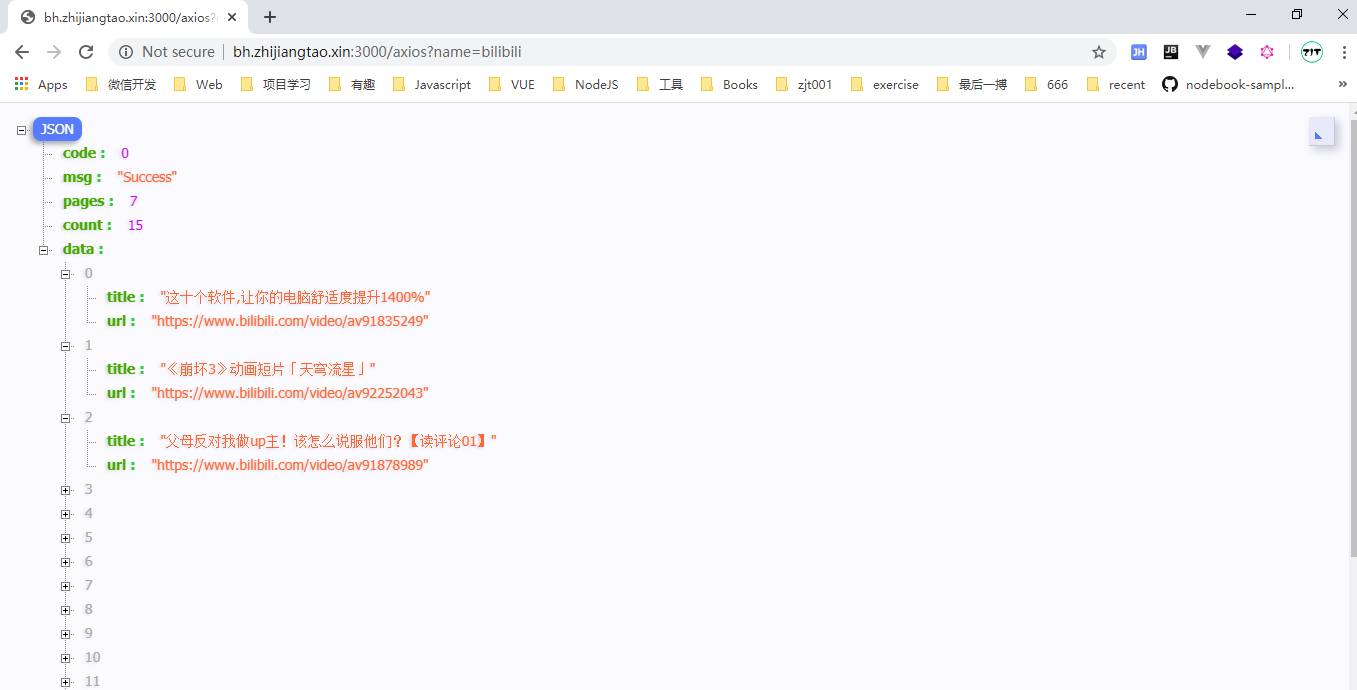Open the JH browser extension

click(x=1138, y=52)
